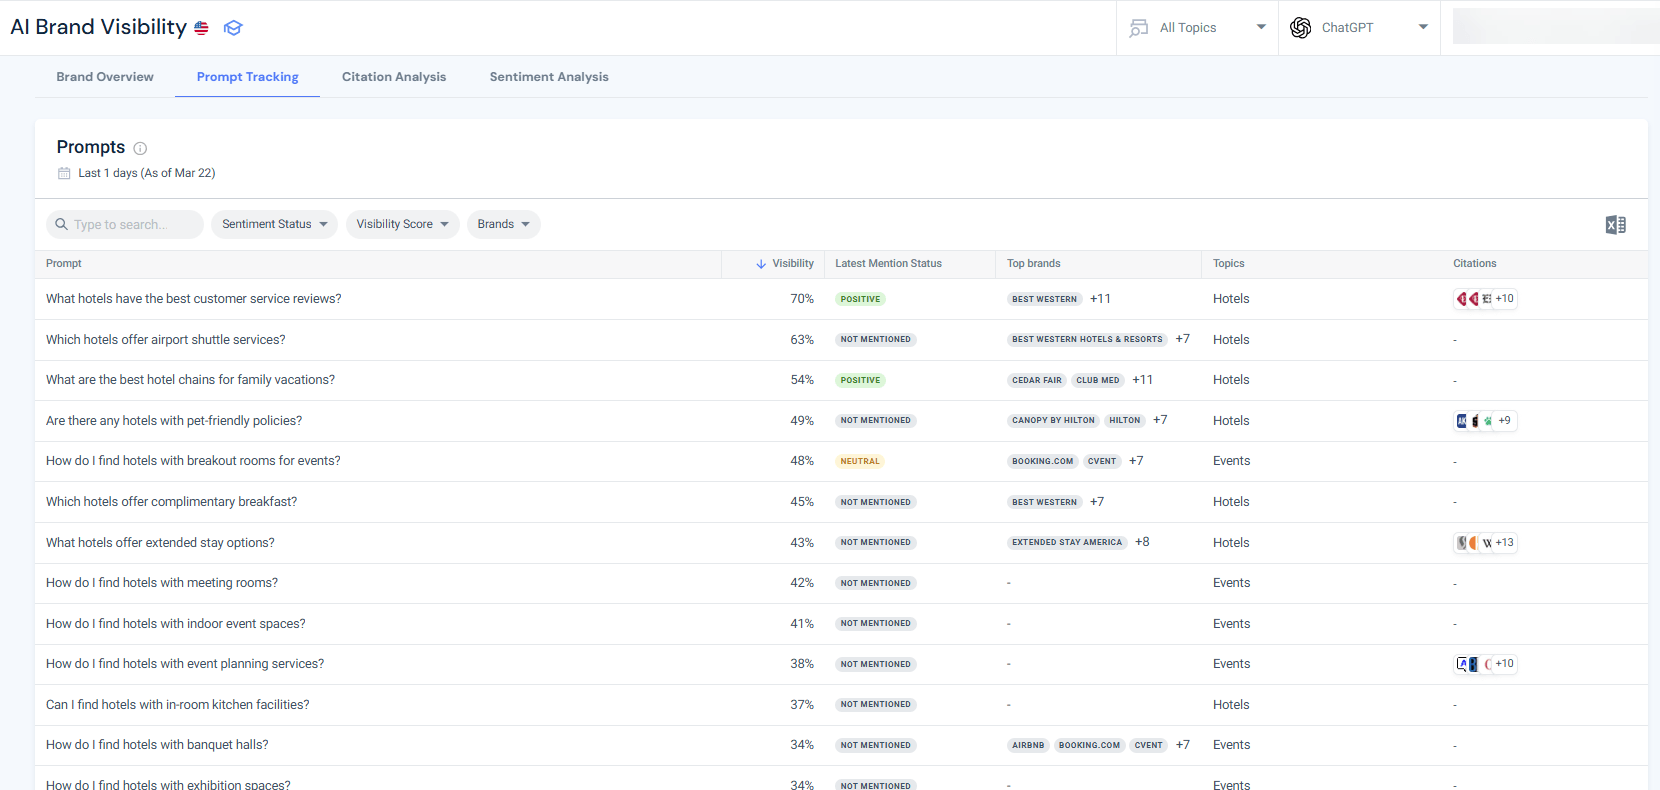1660x790 pixels.
Task: Click the Topics column header
Action: pyautogui.click(x=1229, y=264)
